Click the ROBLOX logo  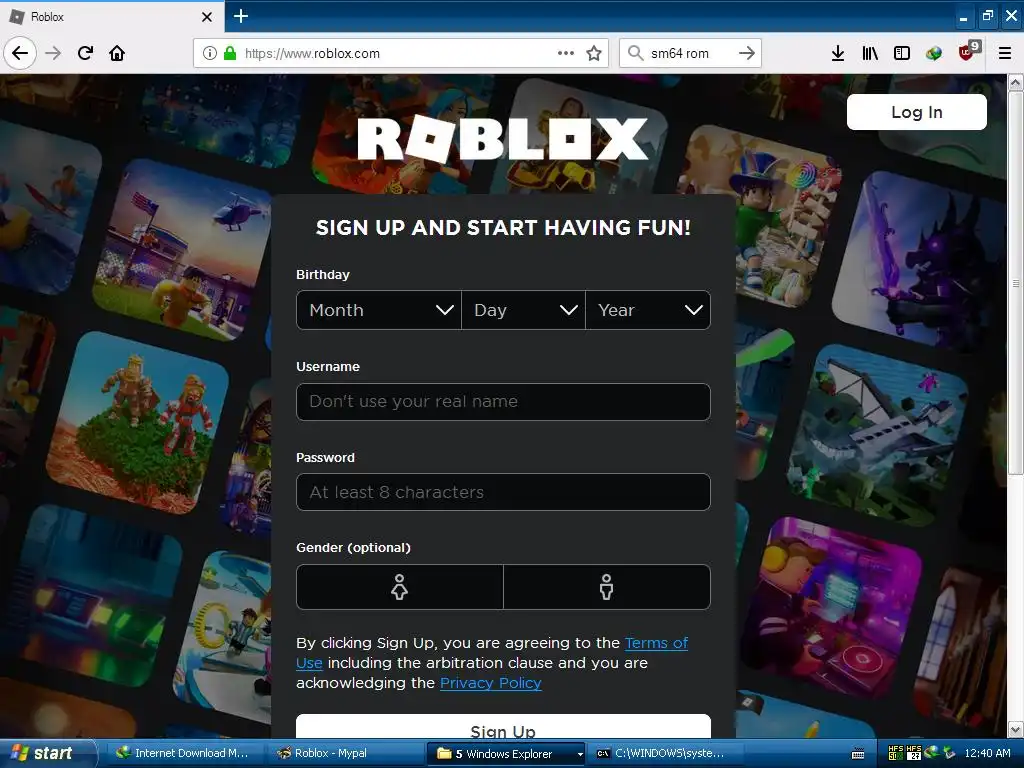pos(503,139)
